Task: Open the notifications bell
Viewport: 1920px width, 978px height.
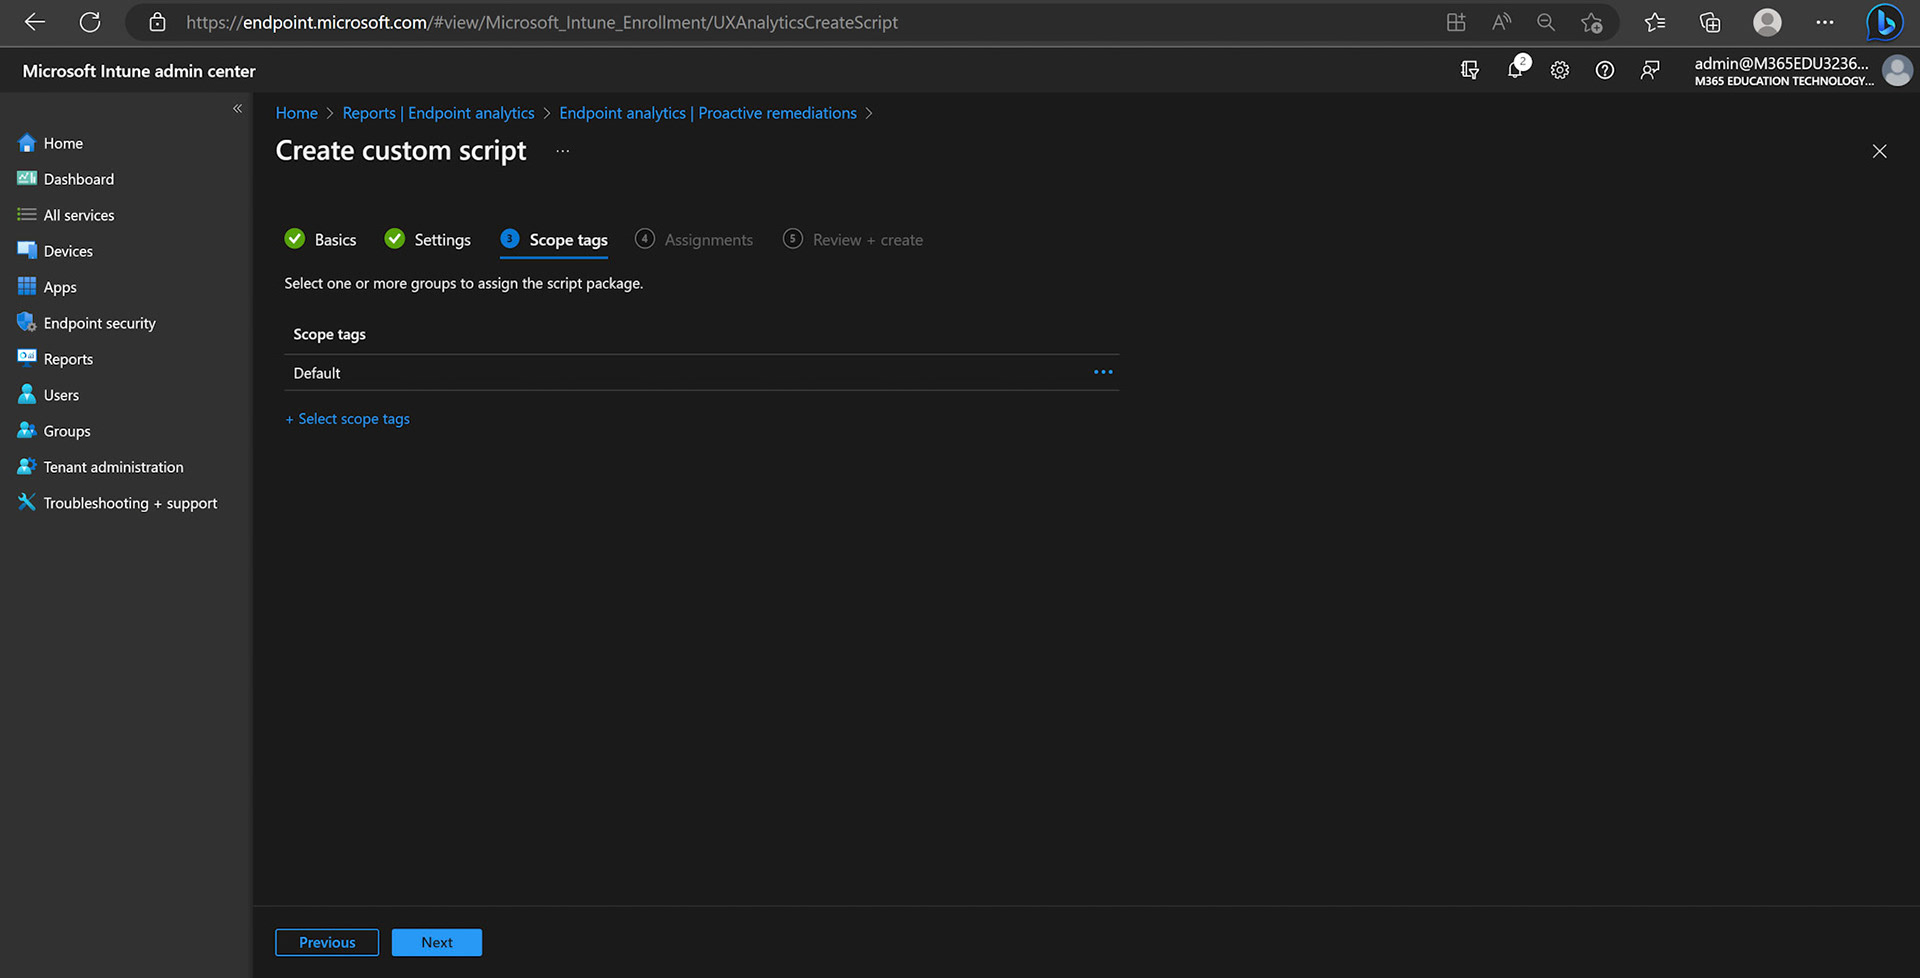Action: (1516, 70)
